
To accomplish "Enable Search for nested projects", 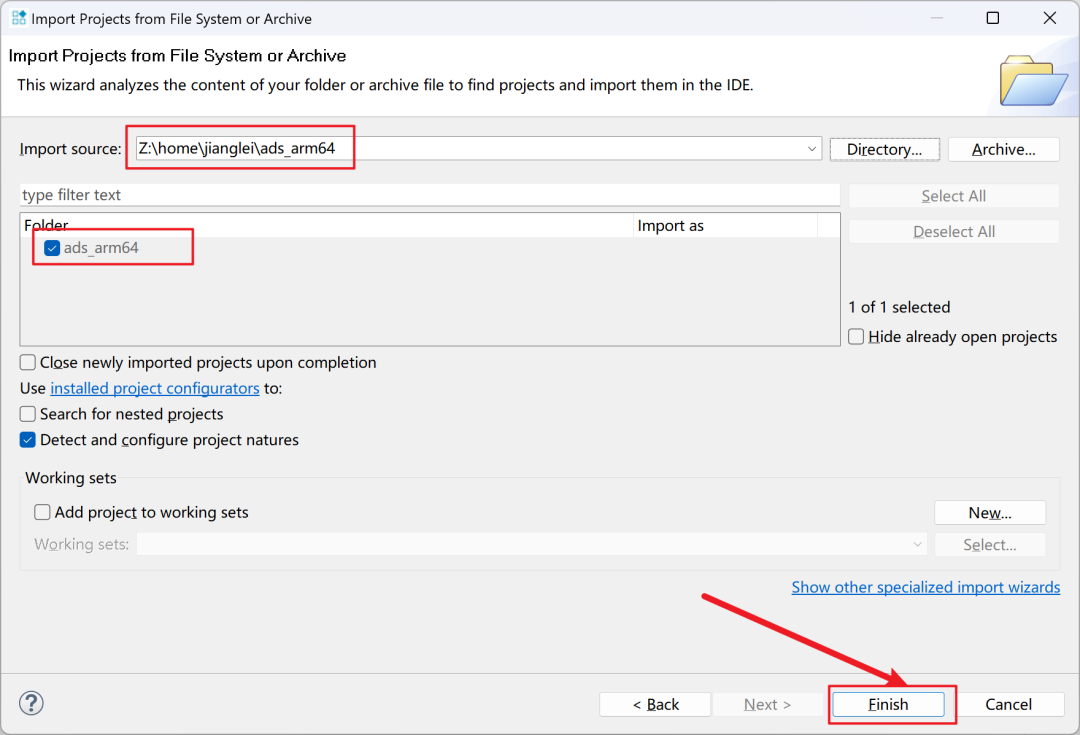I will click(28, 414).
